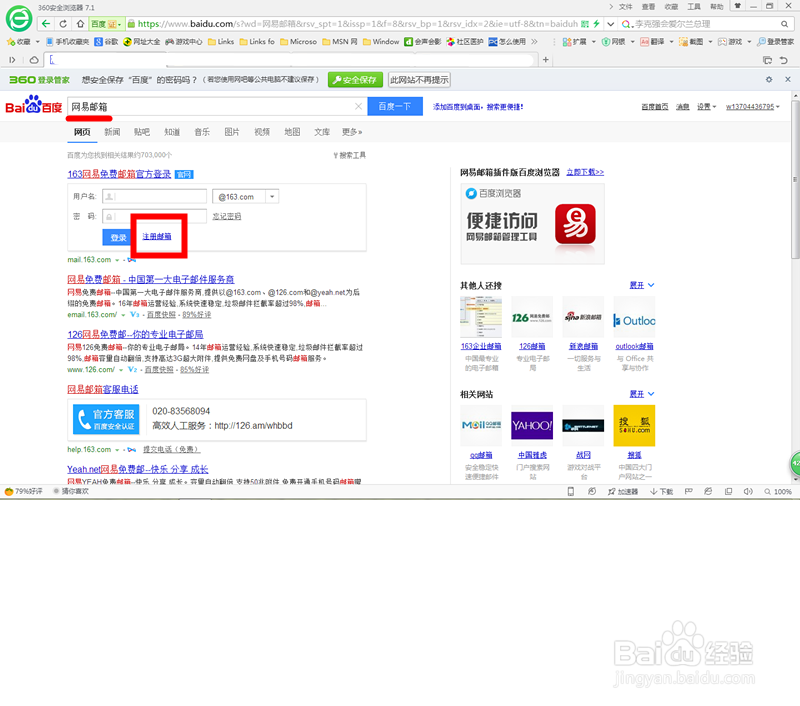Expand the w13704436795 account dropdown
This screenshot has width=800, height=706.
[x=753, y=107]
